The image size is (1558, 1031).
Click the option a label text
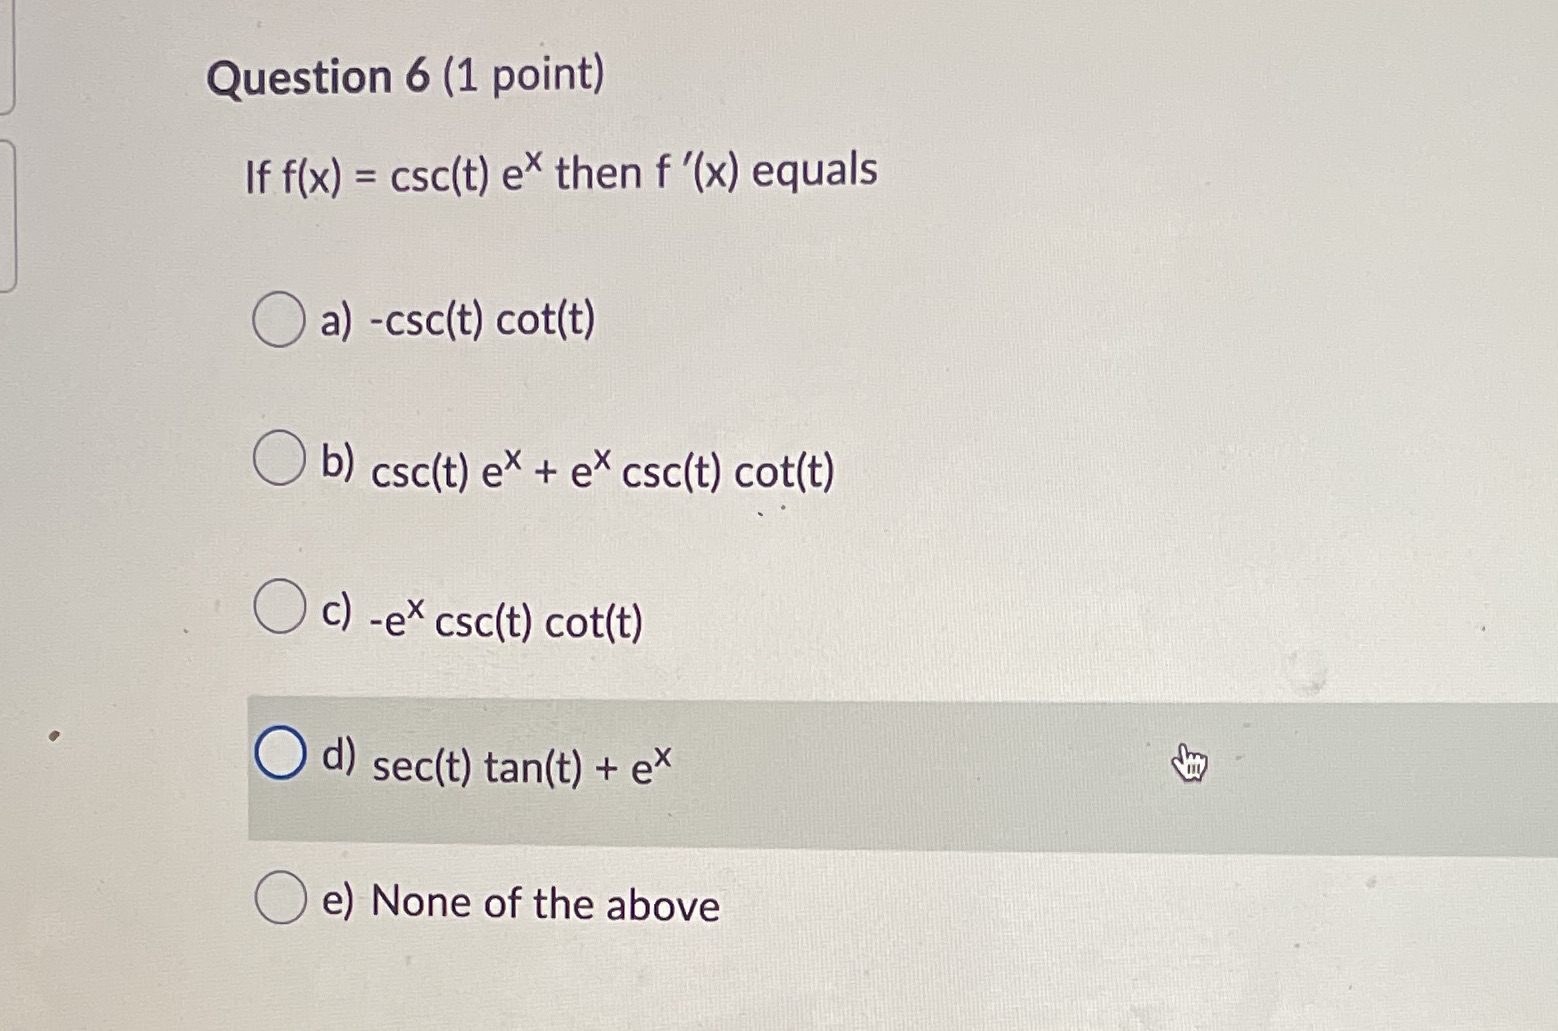point(455,320)
